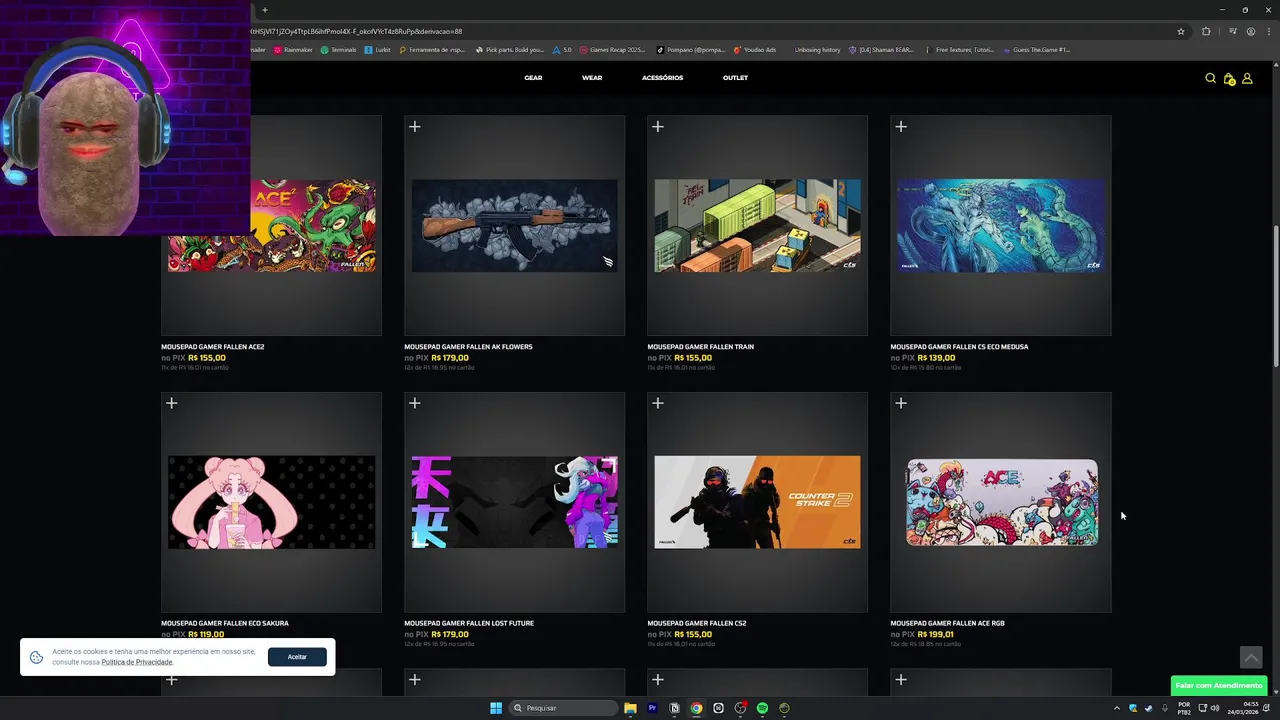Open Mousepad Gamer Fallen Ace RGB title

pyautogui.click(x=947, y=623)
